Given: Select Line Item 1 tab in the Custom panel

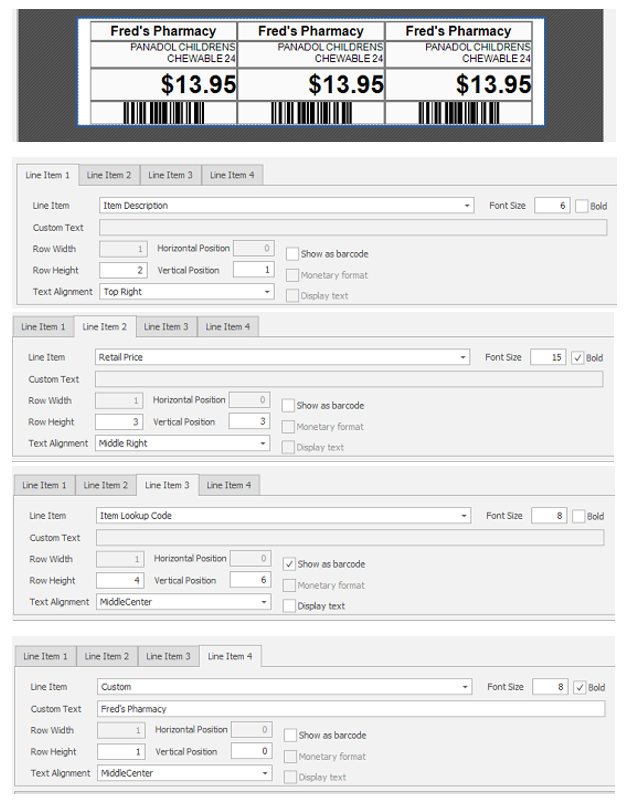Looking at the screenshot, I should (x=45, y=657).
